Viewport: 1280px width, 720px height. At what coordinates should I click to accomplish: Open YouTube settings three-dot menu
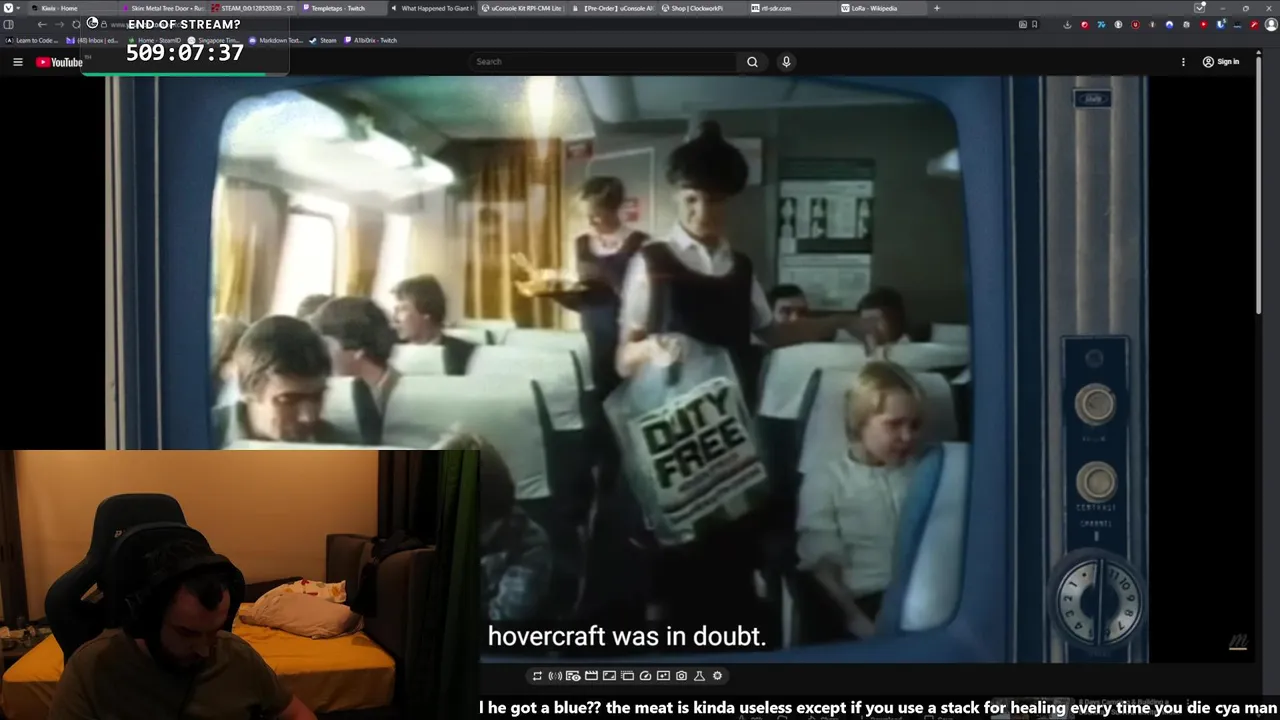pos(1183,62)
